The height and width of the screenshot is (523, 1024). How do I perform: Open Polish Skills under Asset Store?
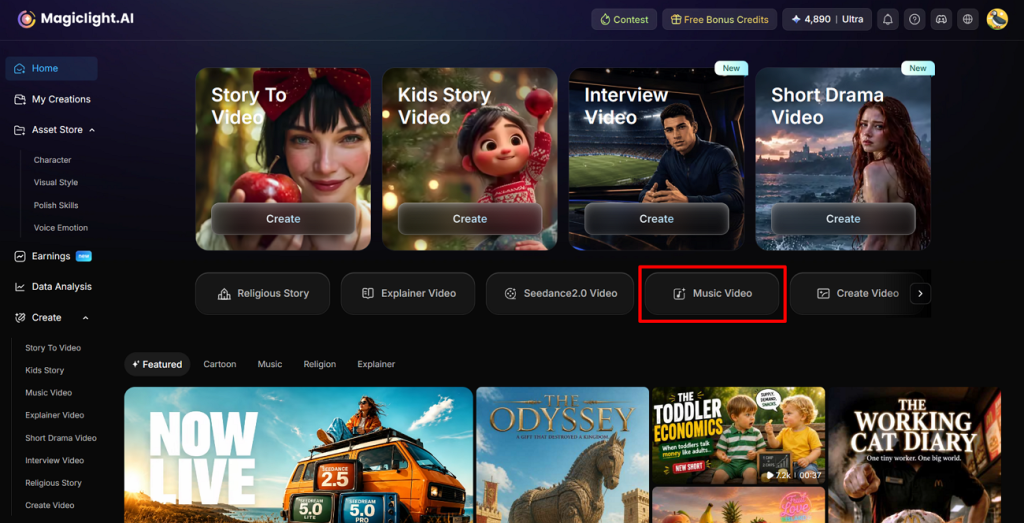56,205
